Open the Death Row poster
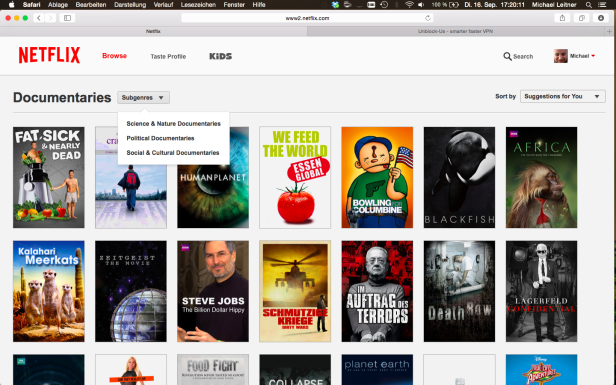 pos(459,291)
